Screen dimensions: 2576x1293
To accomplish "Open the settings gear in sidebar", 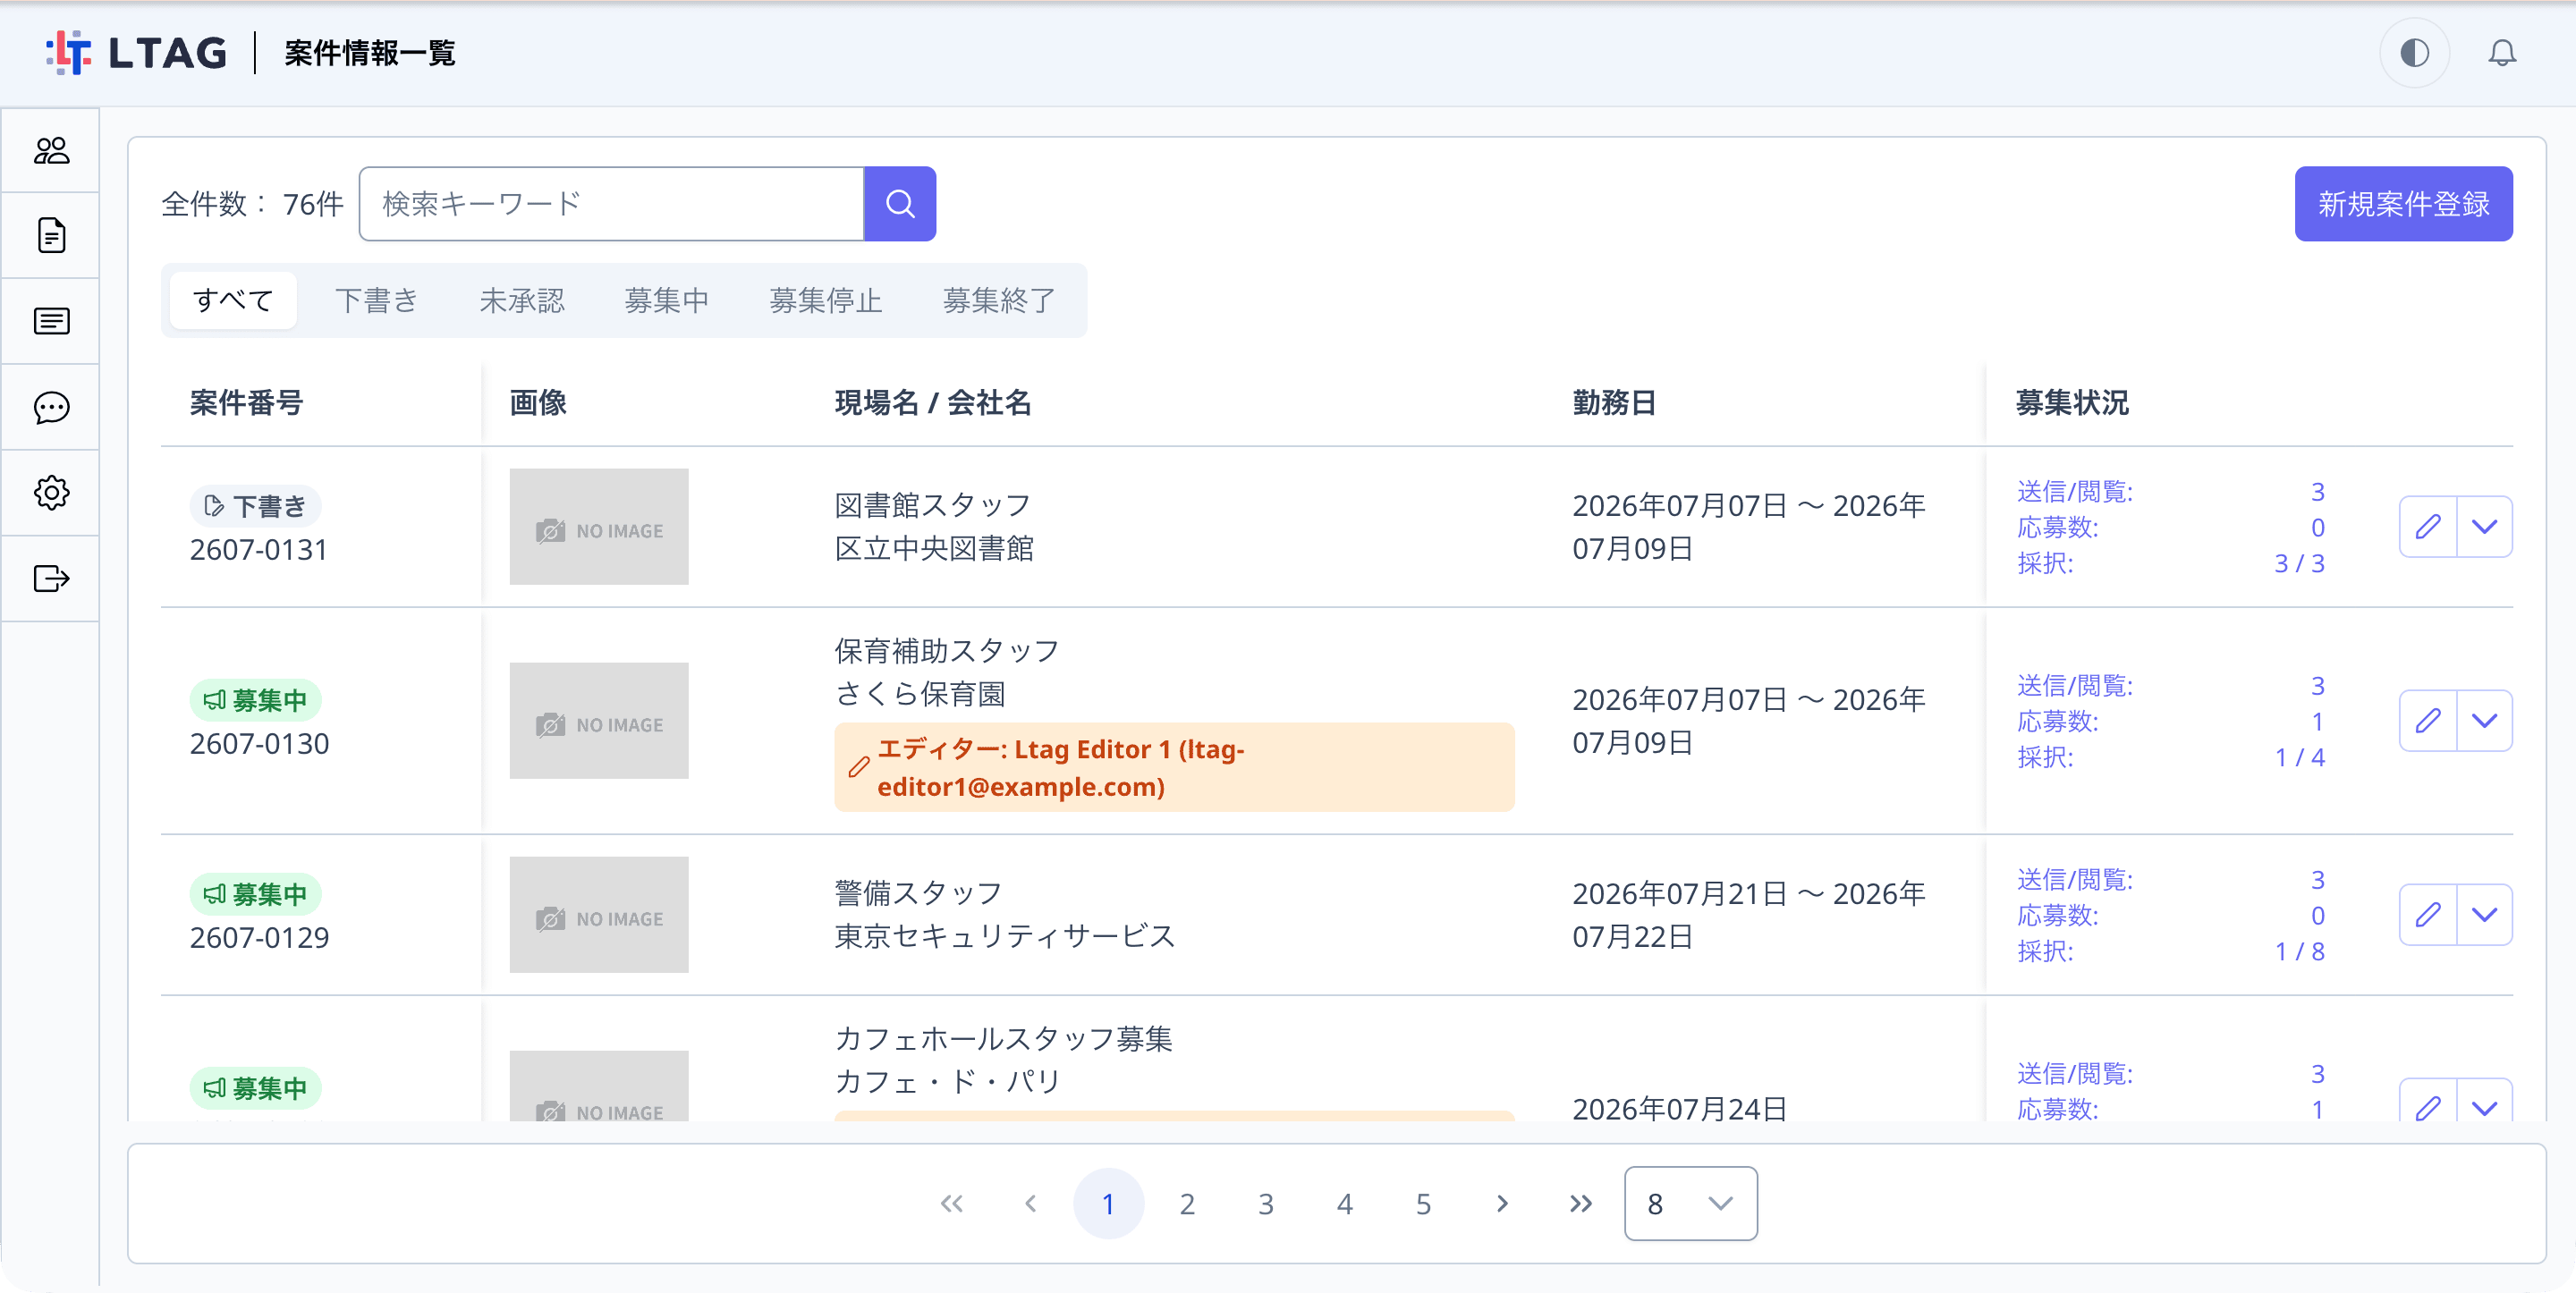I will coord(51,492).
